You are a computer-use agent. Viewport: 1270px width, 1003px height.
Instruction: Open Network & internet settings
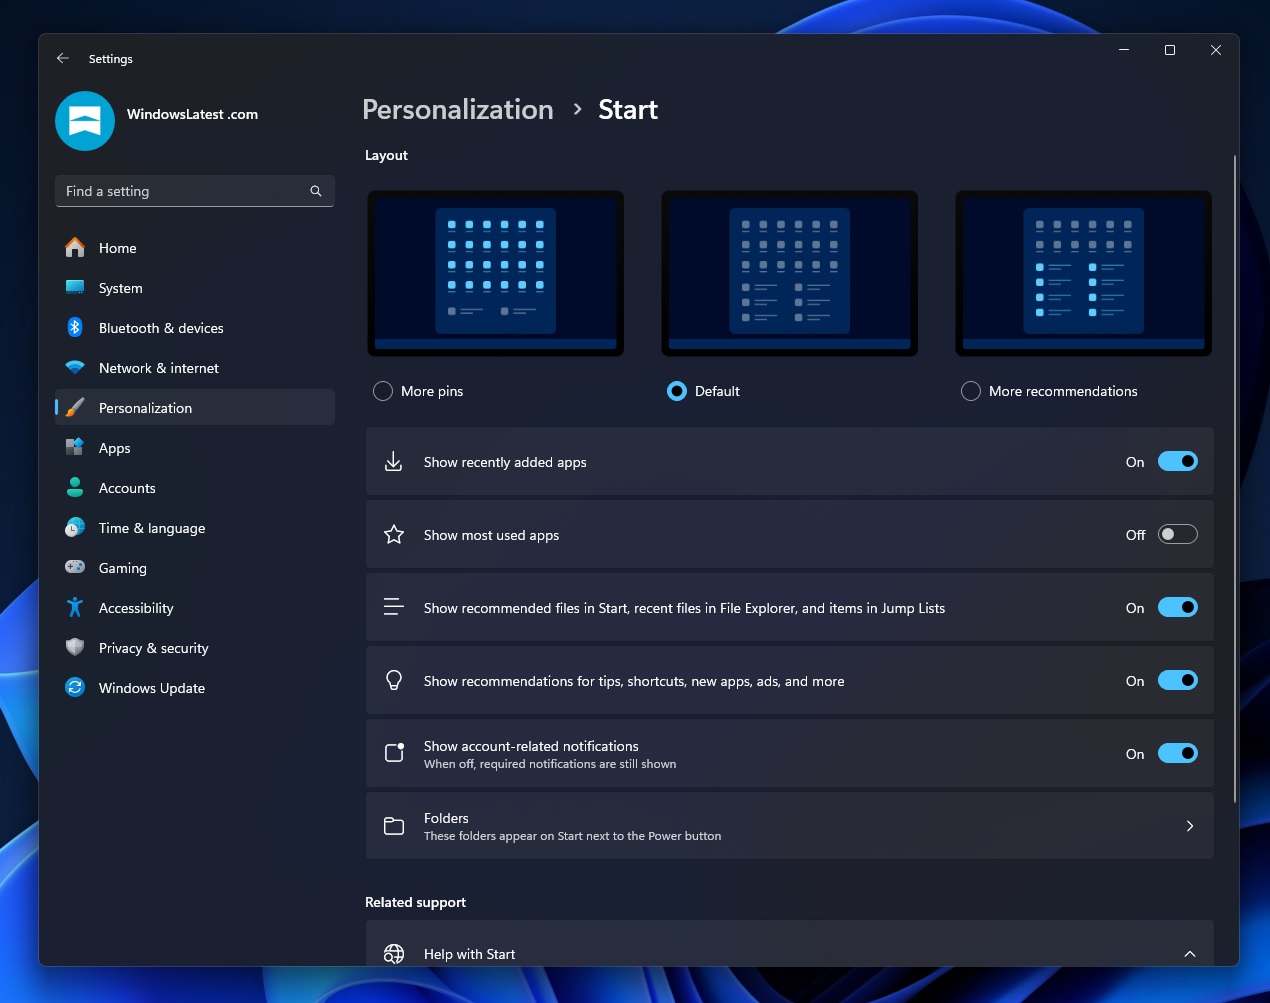[x=195, y=368]
